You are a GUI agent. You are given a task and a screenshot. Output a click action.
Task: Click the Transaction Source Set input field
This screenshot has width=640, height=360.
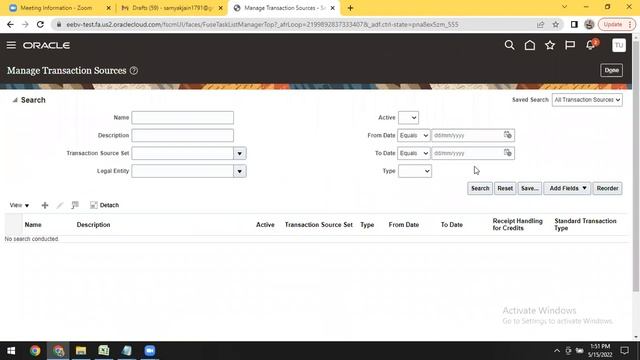(182, 153)
